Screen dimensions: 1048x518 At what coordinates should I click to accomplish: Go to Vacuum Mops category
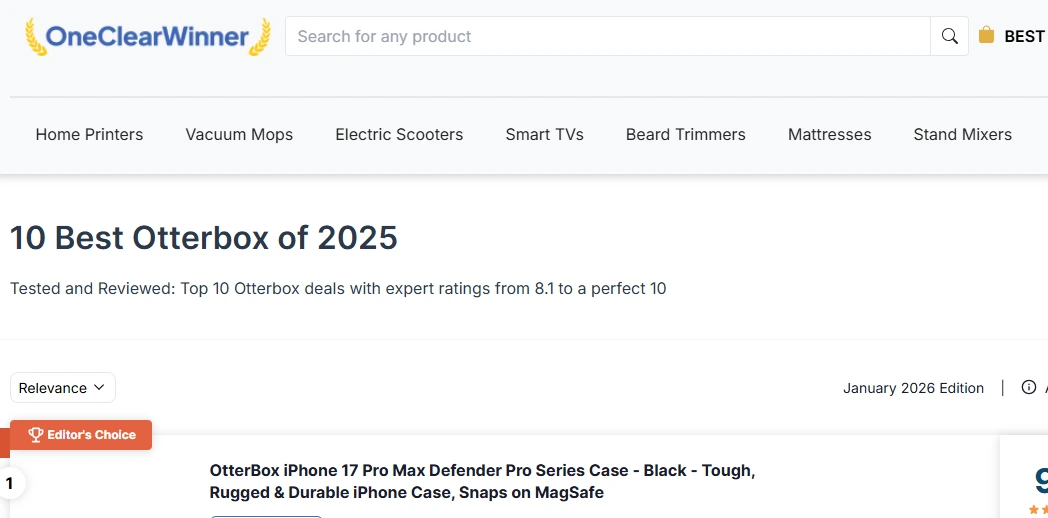point(239,135)
